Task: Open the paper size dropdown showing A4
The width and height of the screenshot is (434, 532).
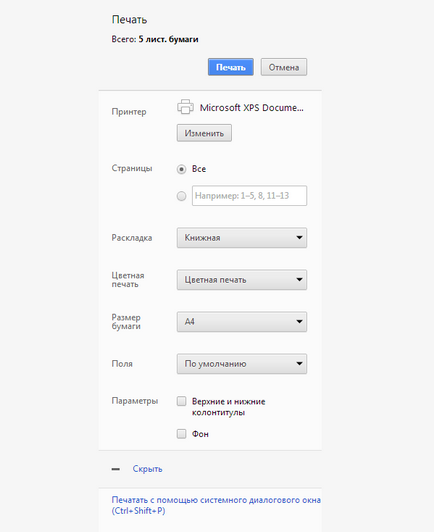Action: coord(242,322)
